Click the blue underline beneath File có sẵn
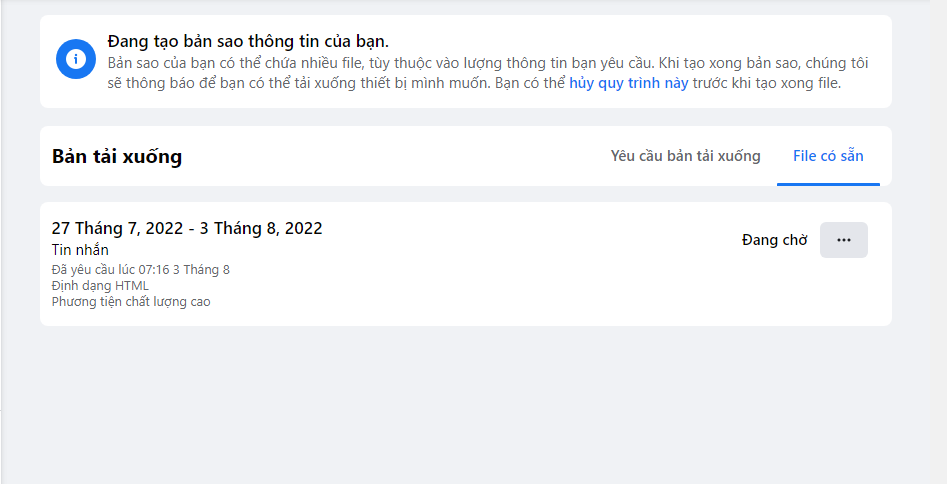The width and height of the screenshot is (947, 484). click(828, 184)
